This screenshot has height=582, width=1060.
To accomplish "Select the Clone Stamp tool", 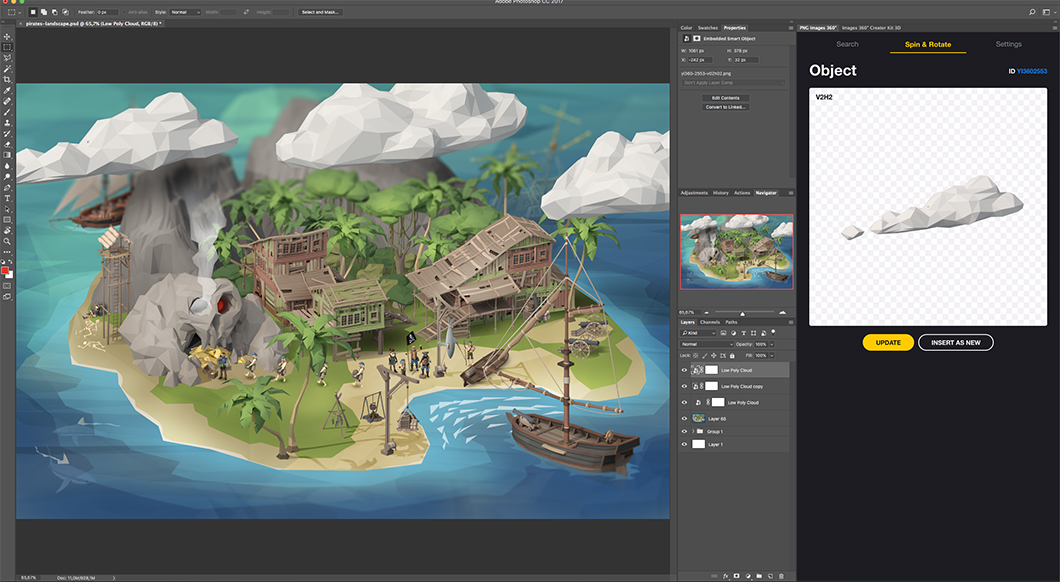I will pyautogui.click(x=7, y=123).
